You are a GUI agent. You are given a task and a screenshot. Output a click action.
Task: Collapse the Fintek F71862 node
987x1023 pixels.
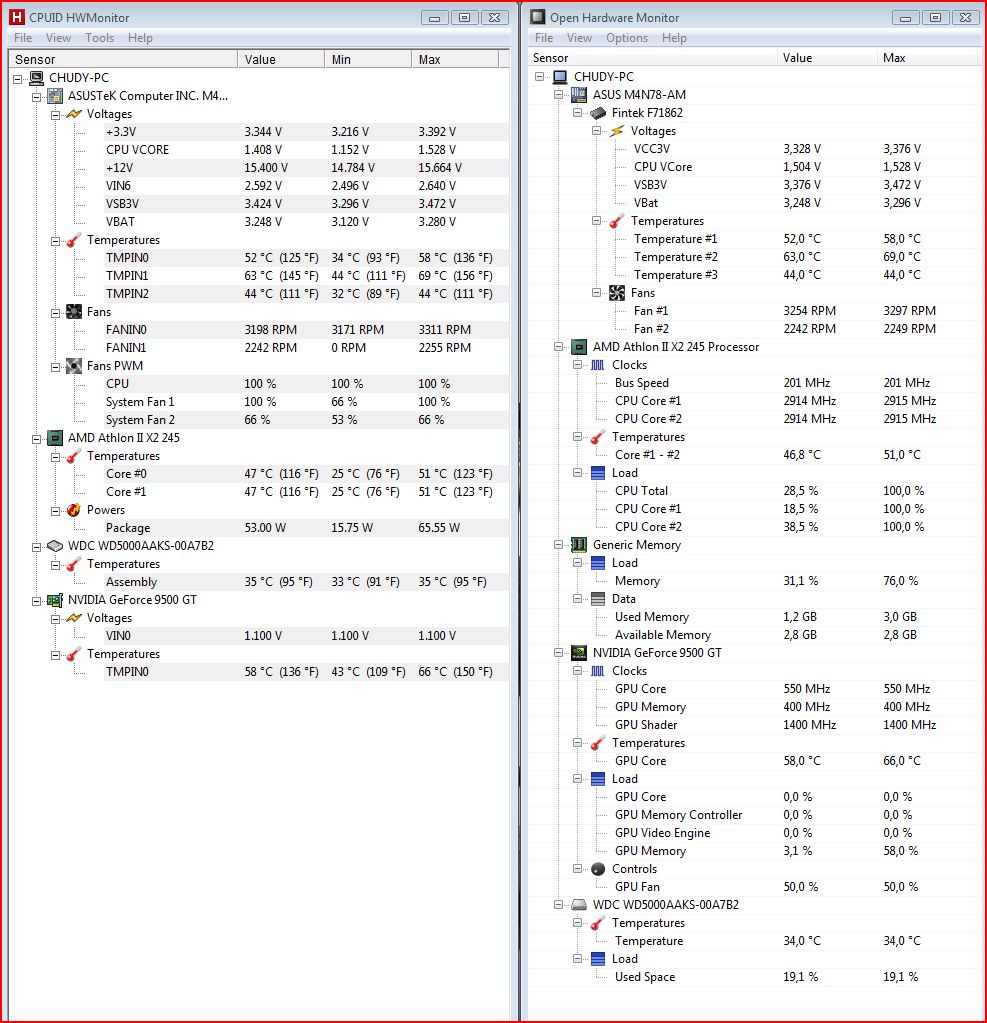pyautogui.click(x=577, y=113)
